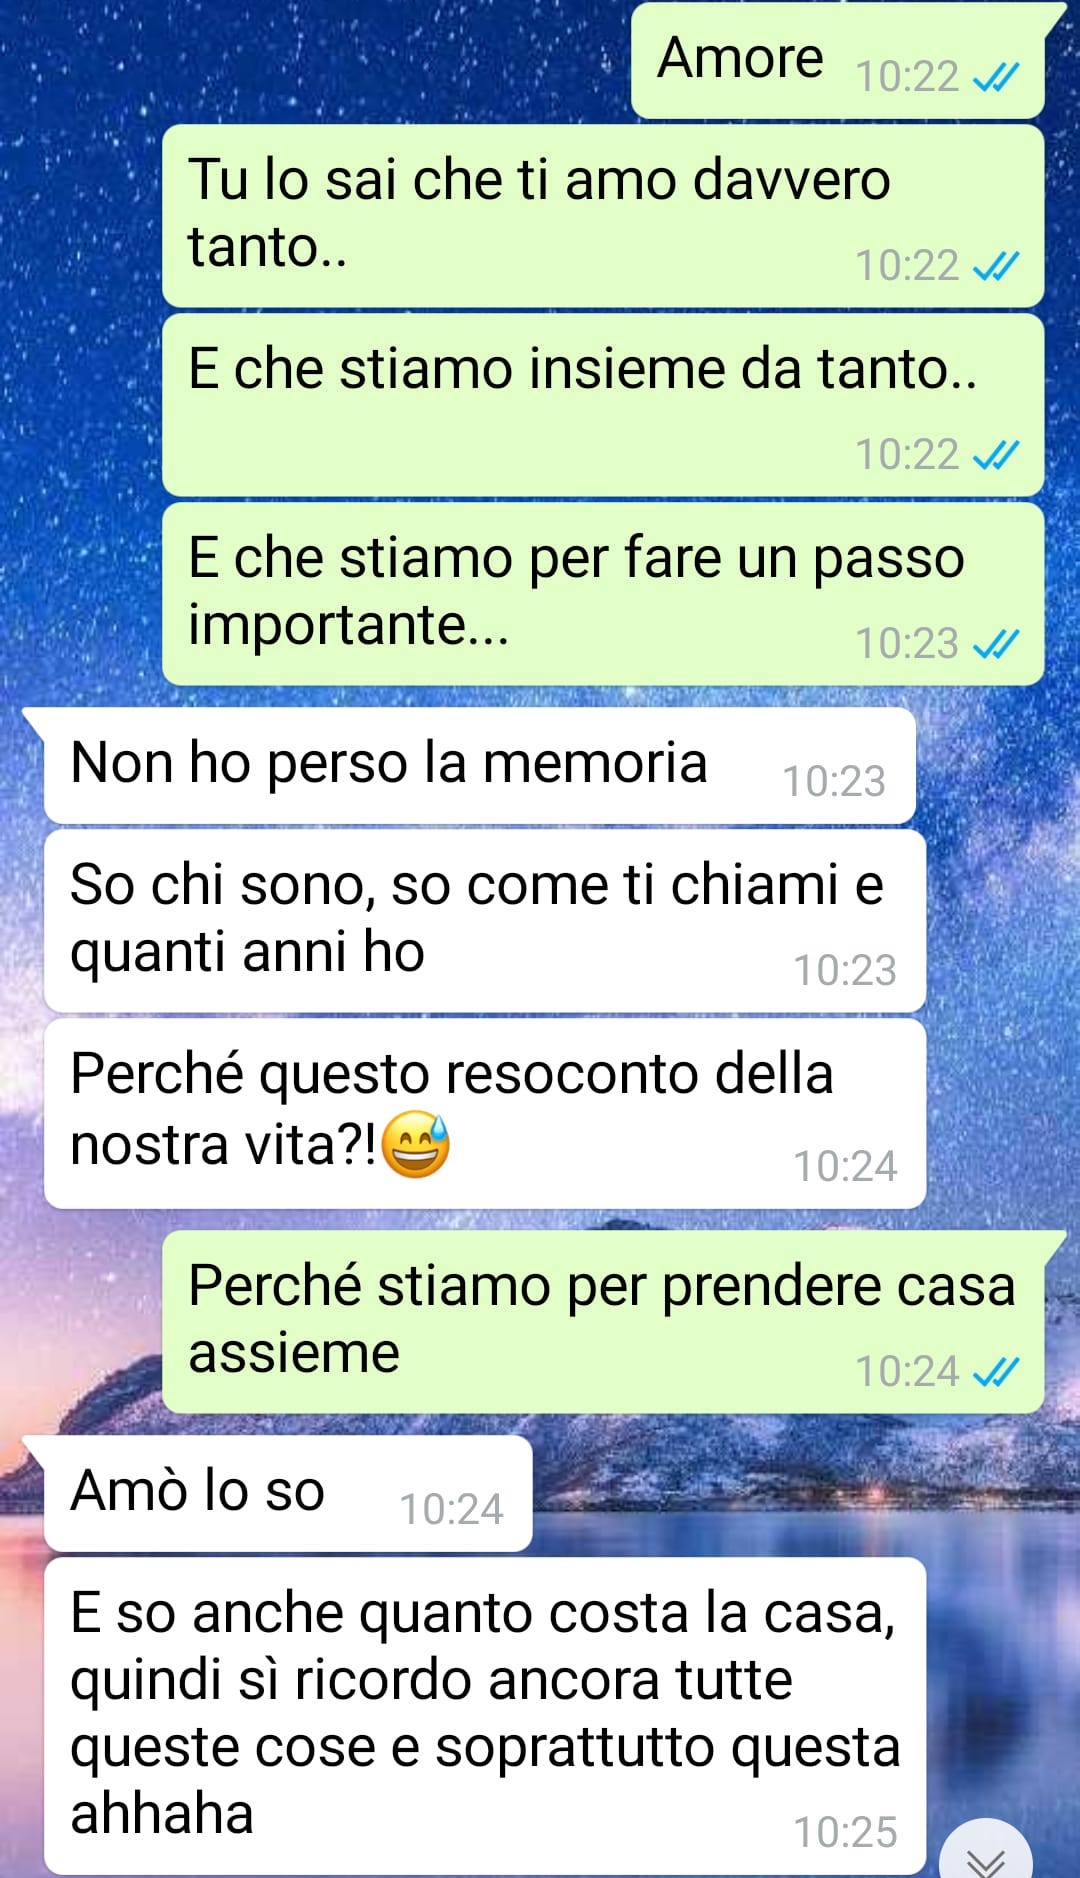Click read ticks on 'stiamo insieme da tanto' message
This screenshot has width=1080, height=1878.
coord(996,455)
